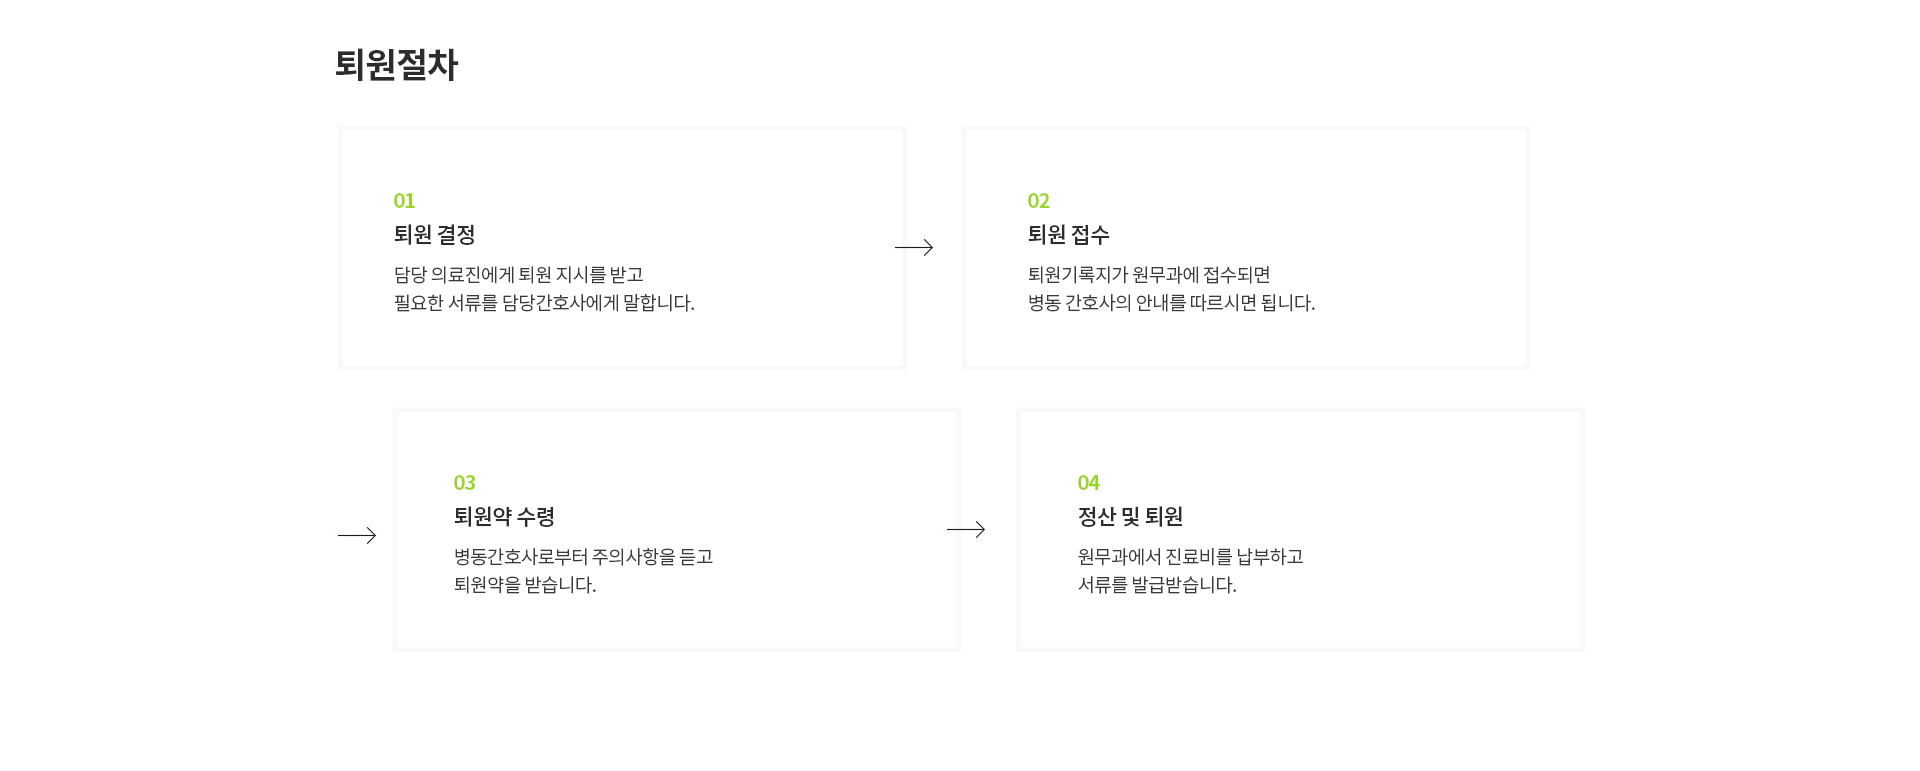Viewport: 1920px width, 771px height.
Task: Click the green 04 step number
Action: coord(1089,483)
